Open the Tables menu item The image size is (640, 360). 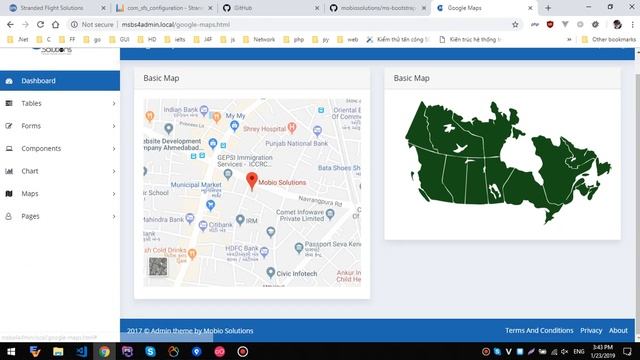pyautogui.click(x=60, y=103)
